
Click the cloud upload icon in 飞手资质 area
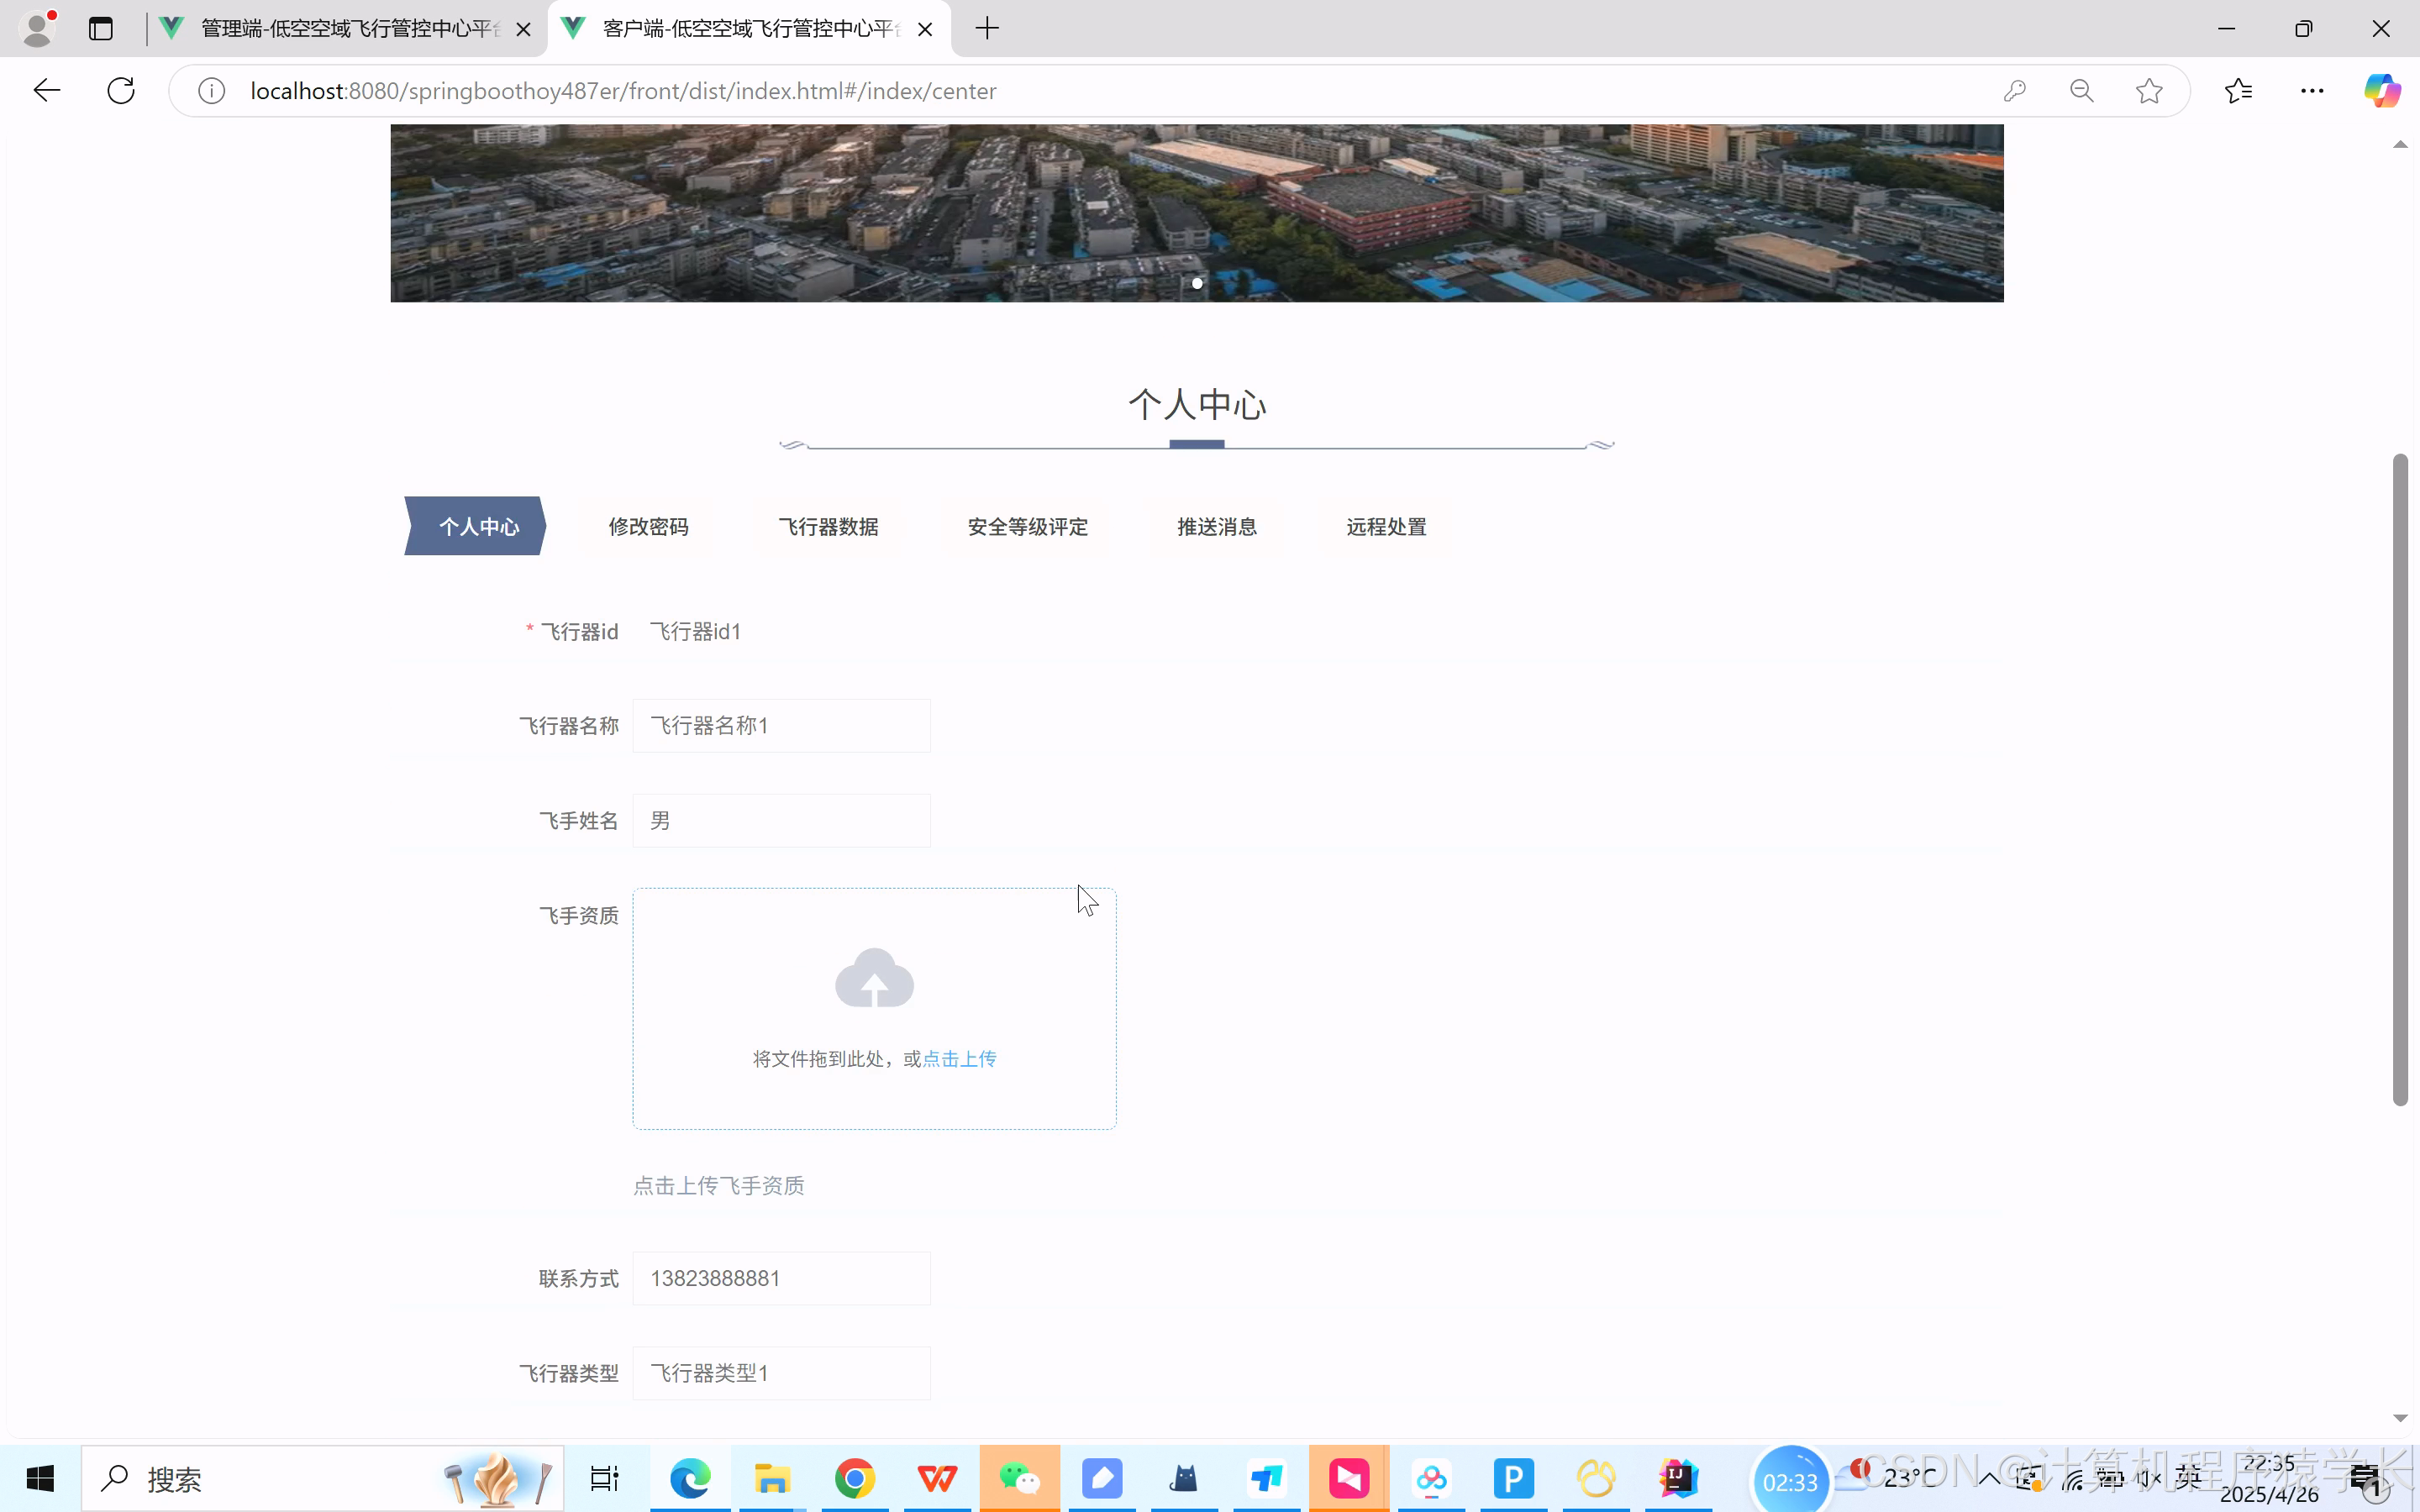[x=873, y=977]
